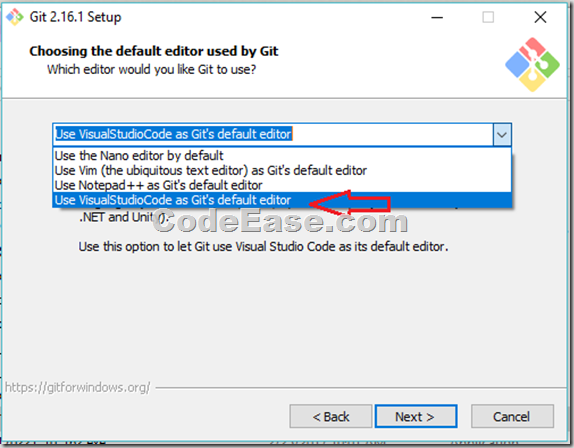The height and width of the screenshot is (448, 574).
Task: Choose 'Use the Nano editor by default'
Action: pos(282,156)
